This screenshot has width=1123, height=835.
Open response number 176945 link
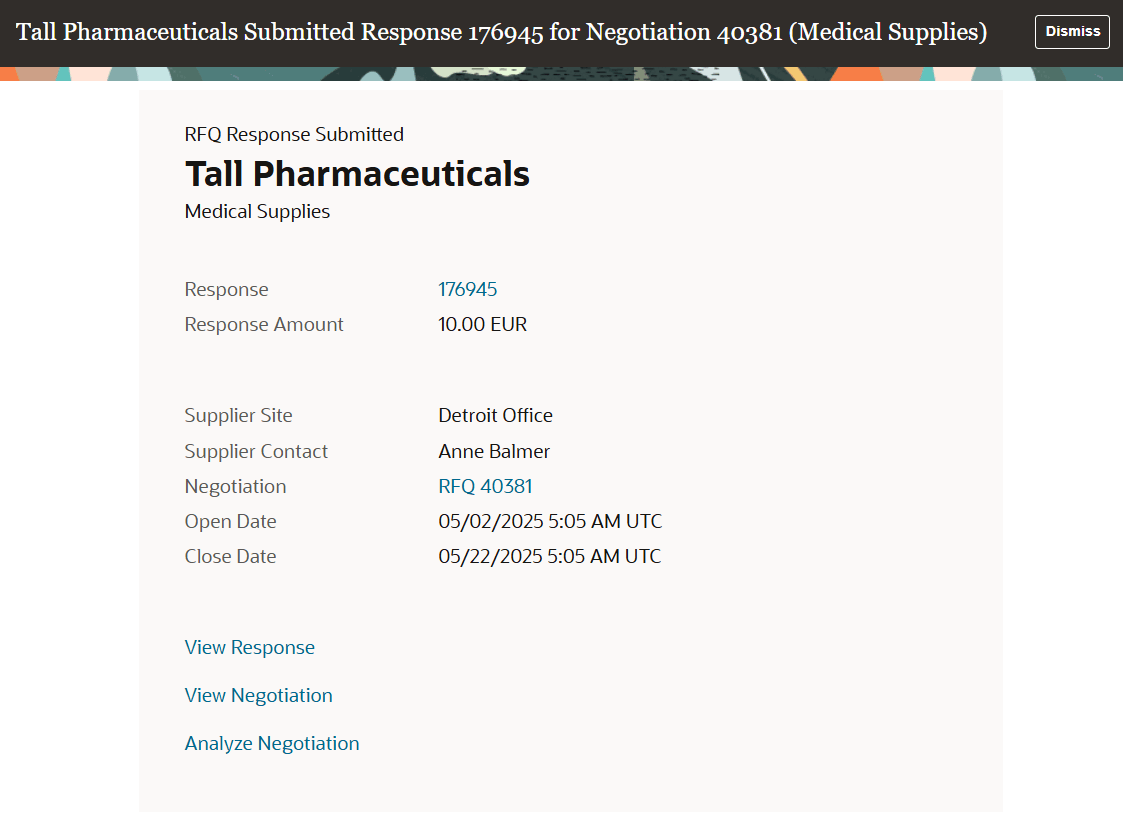[467, 289]
